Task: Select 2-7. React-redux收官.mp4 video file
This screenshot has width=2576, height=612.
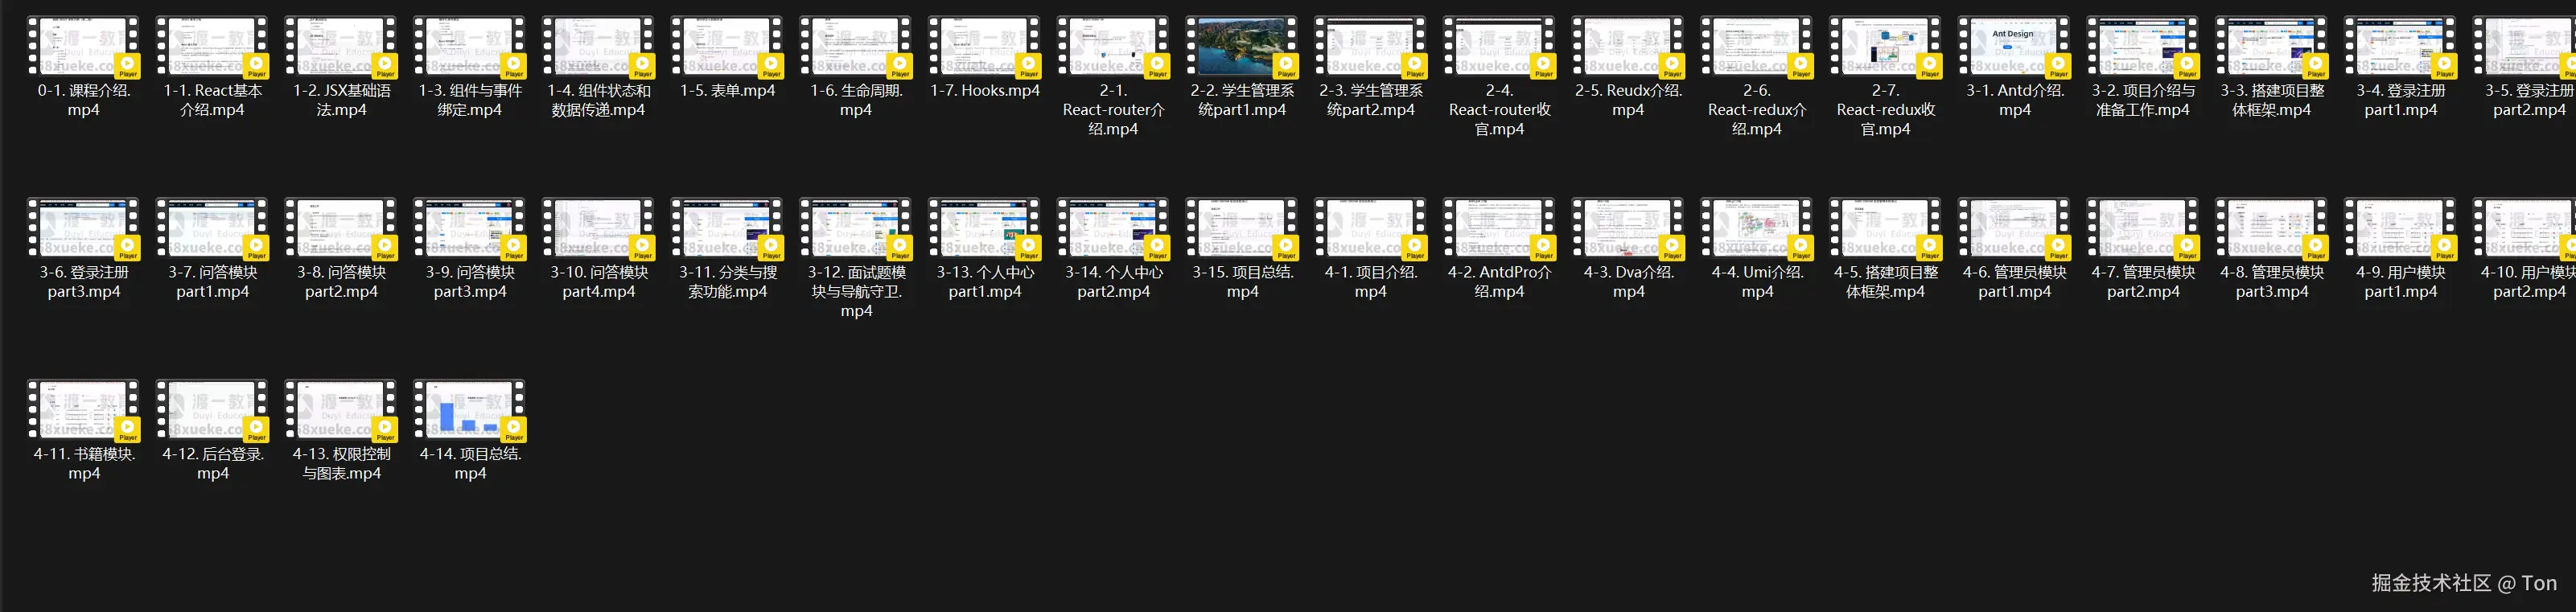Action: pyautogui.click(x=1885, y=47)
